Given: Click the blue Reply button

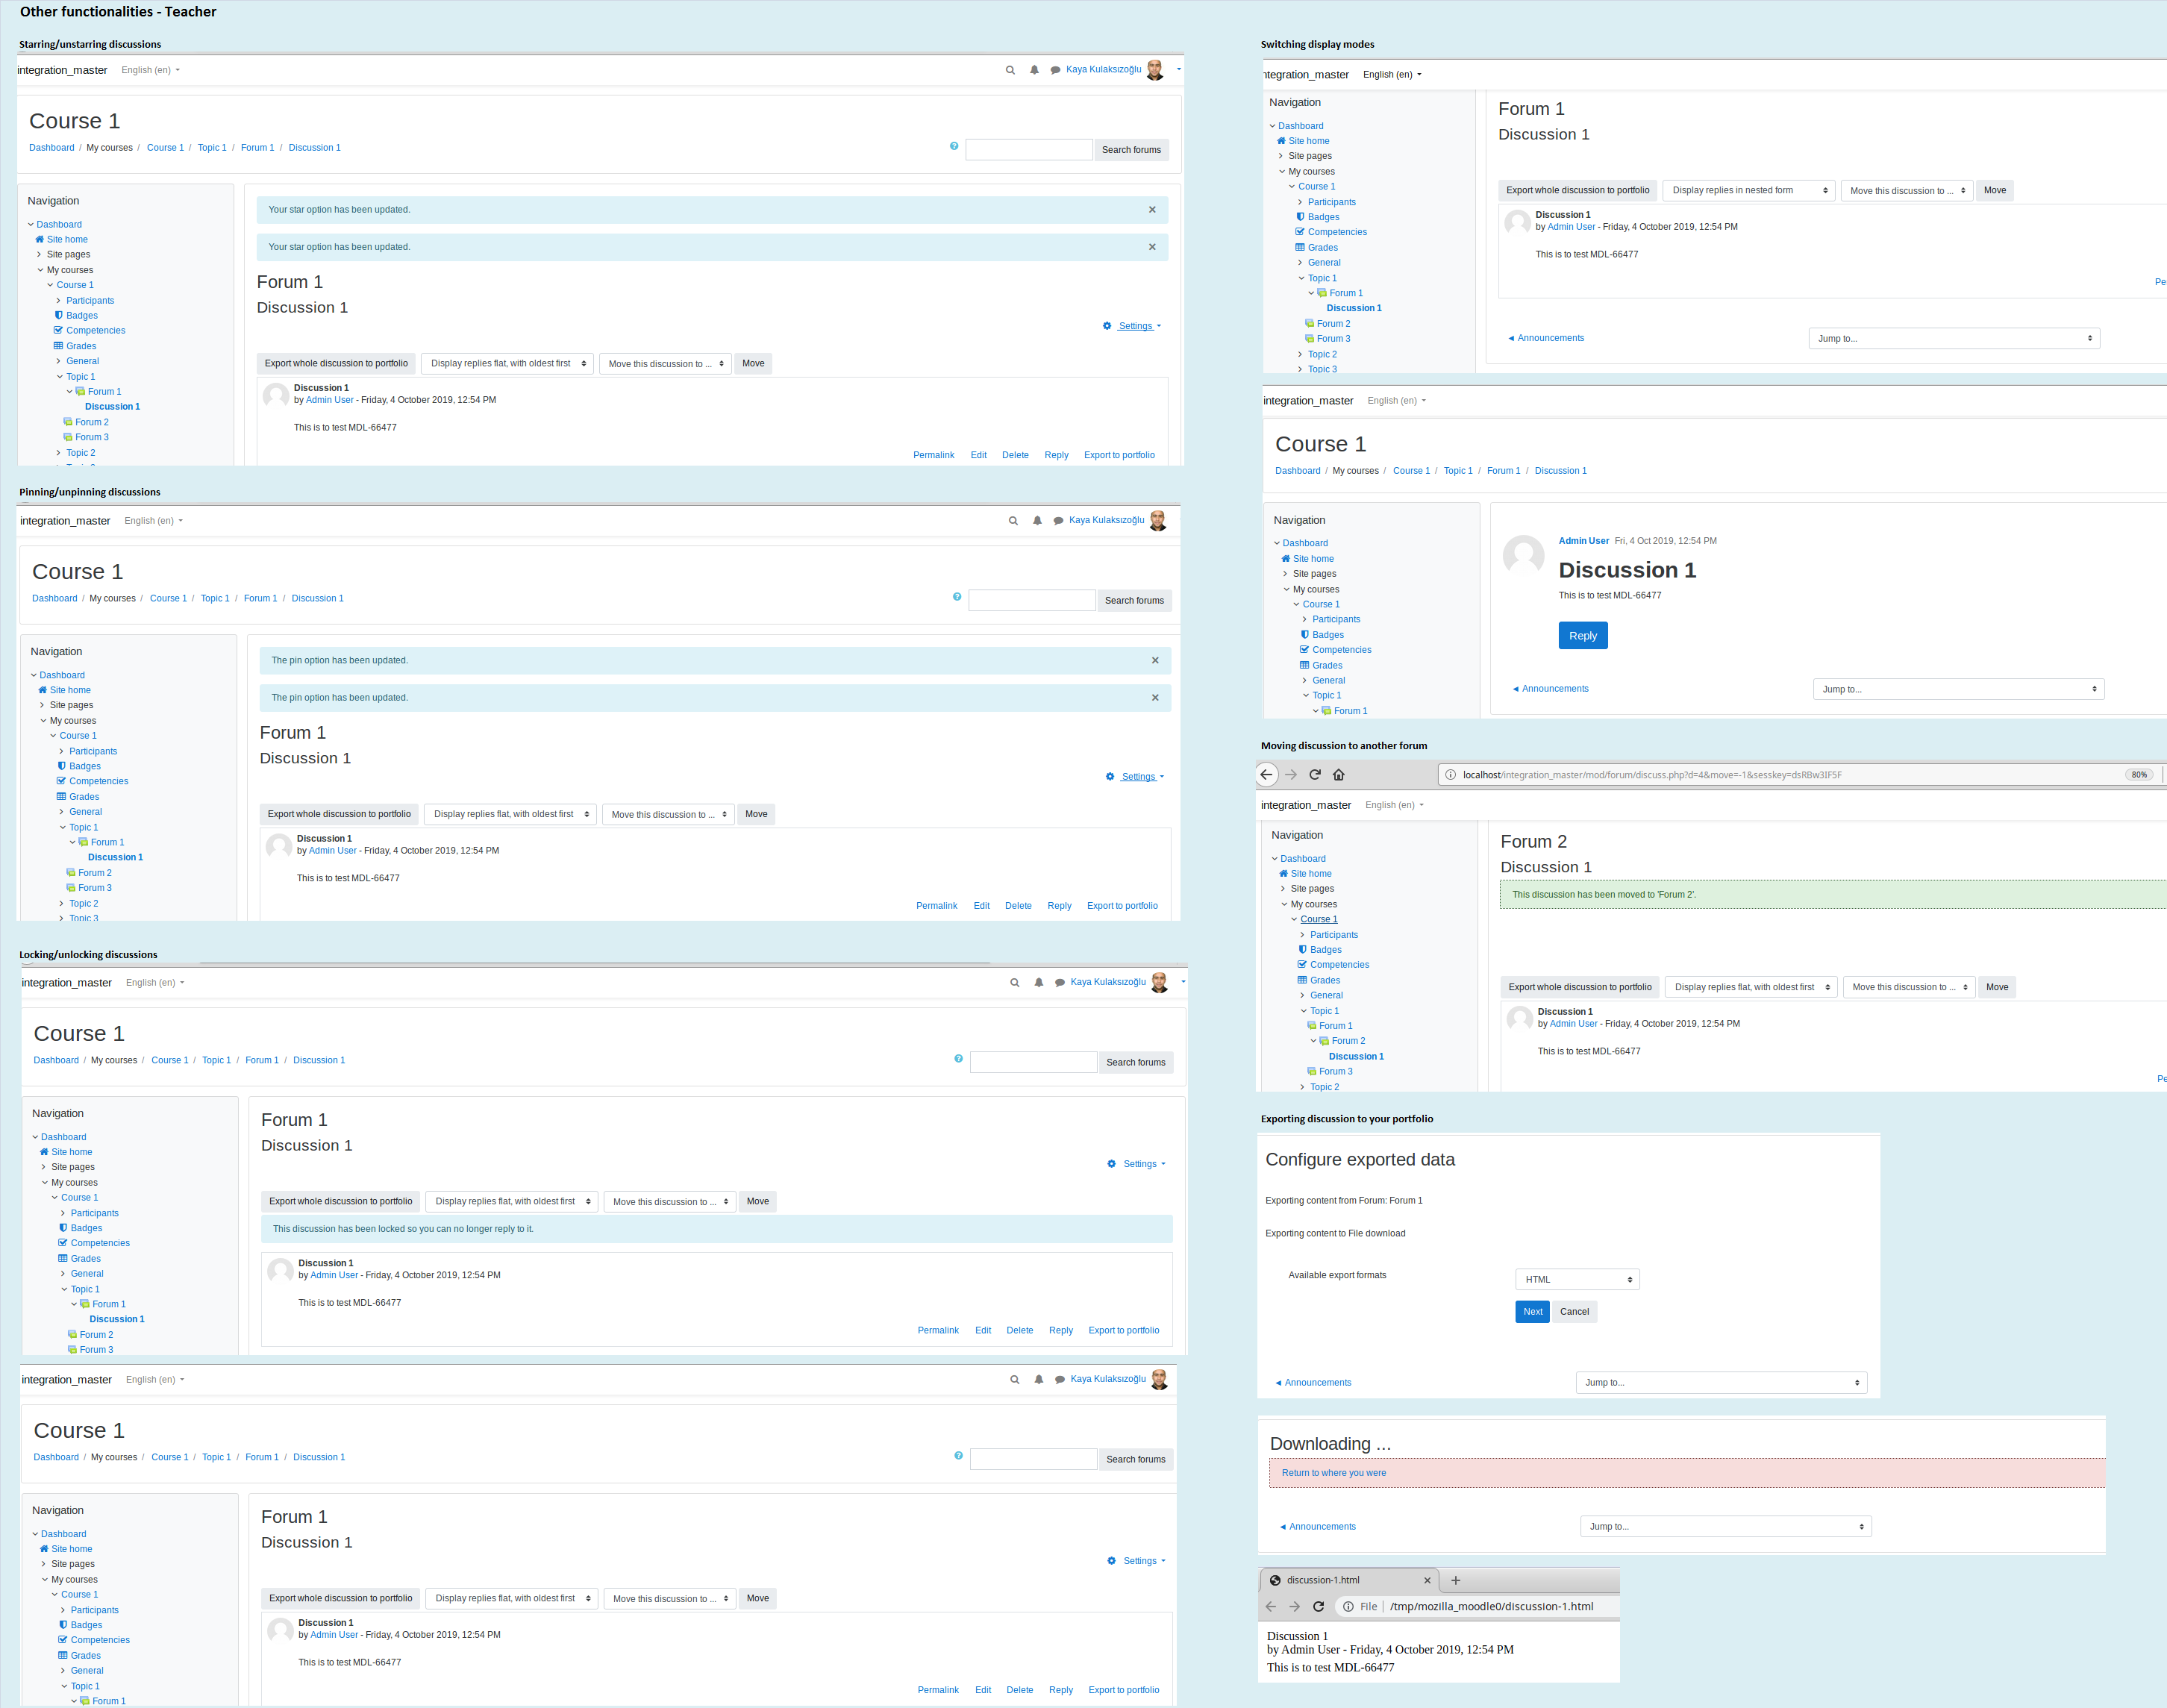Looking at the screenshot, I should [1583, 636].
